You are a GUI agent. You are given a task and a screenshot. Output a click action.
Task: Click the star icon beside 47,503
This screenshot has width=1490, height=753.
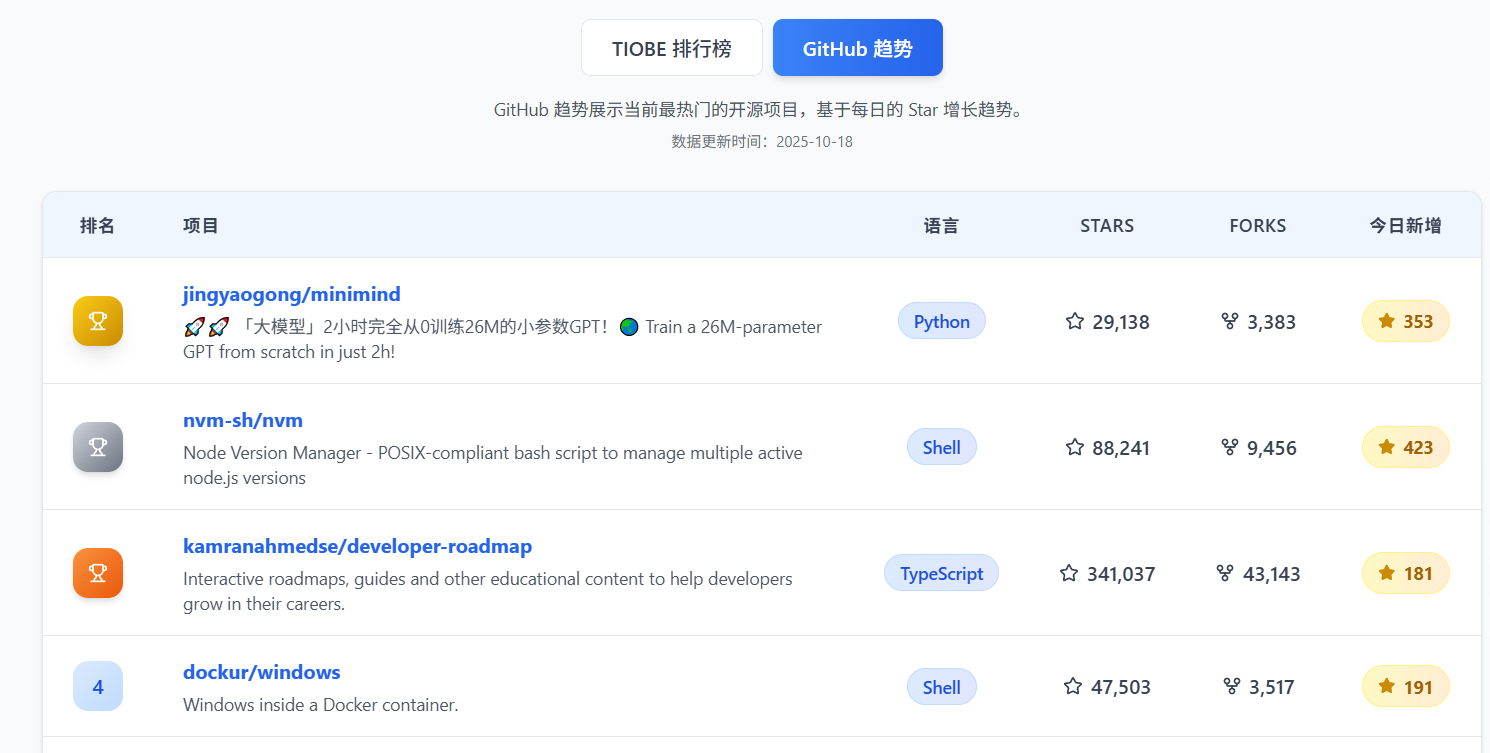[x=1073, y=686]
